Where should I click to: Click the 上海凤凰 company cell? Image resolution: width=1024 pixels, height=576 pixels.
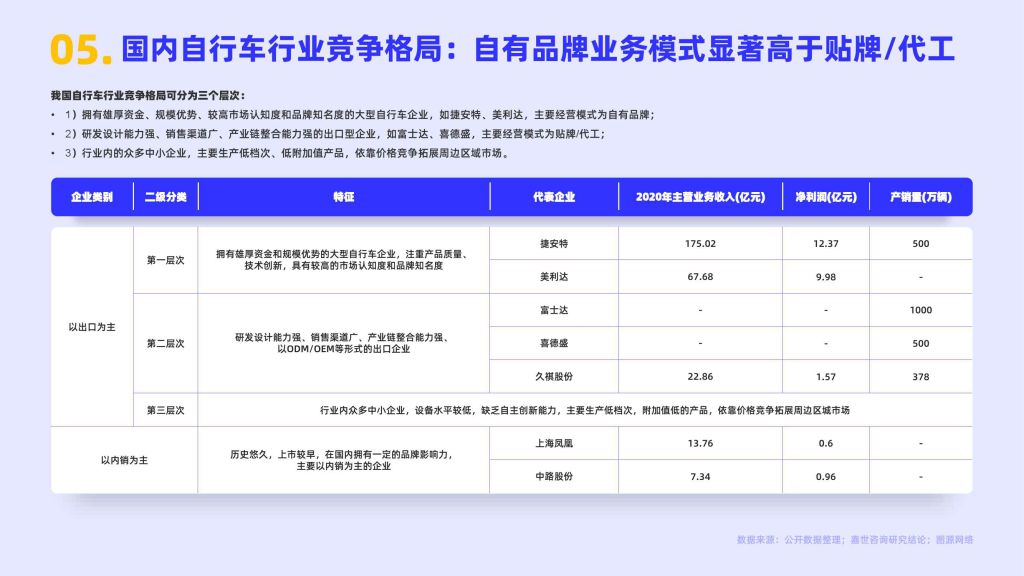coord(554,443)
